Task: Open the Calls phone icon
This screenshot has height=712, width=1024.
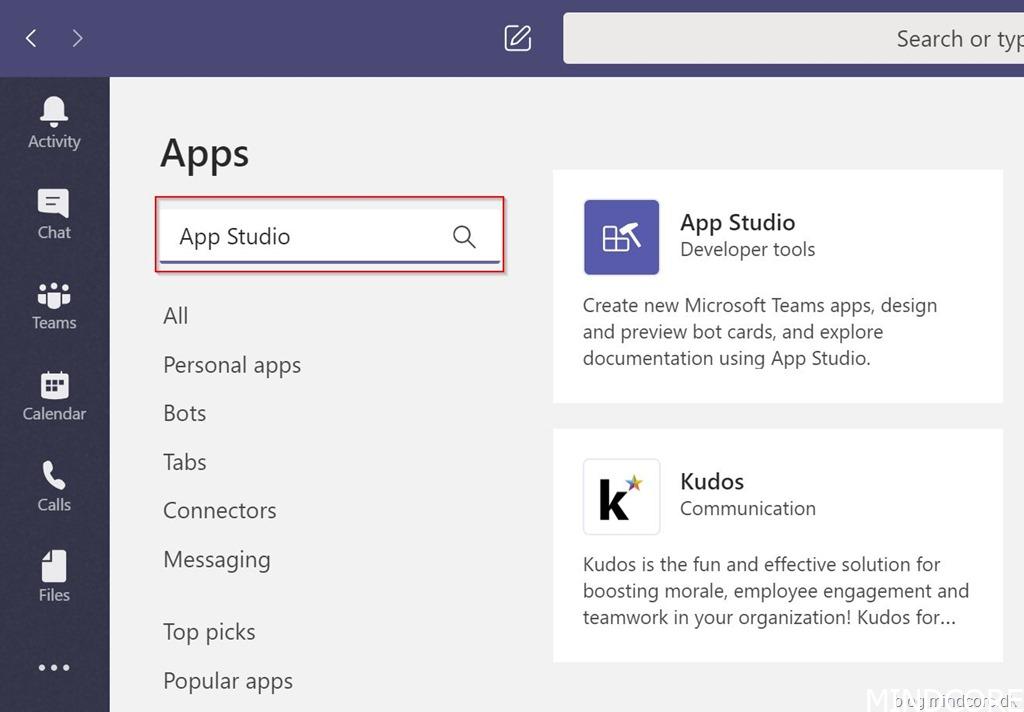Action: click(x=54, y=475)
